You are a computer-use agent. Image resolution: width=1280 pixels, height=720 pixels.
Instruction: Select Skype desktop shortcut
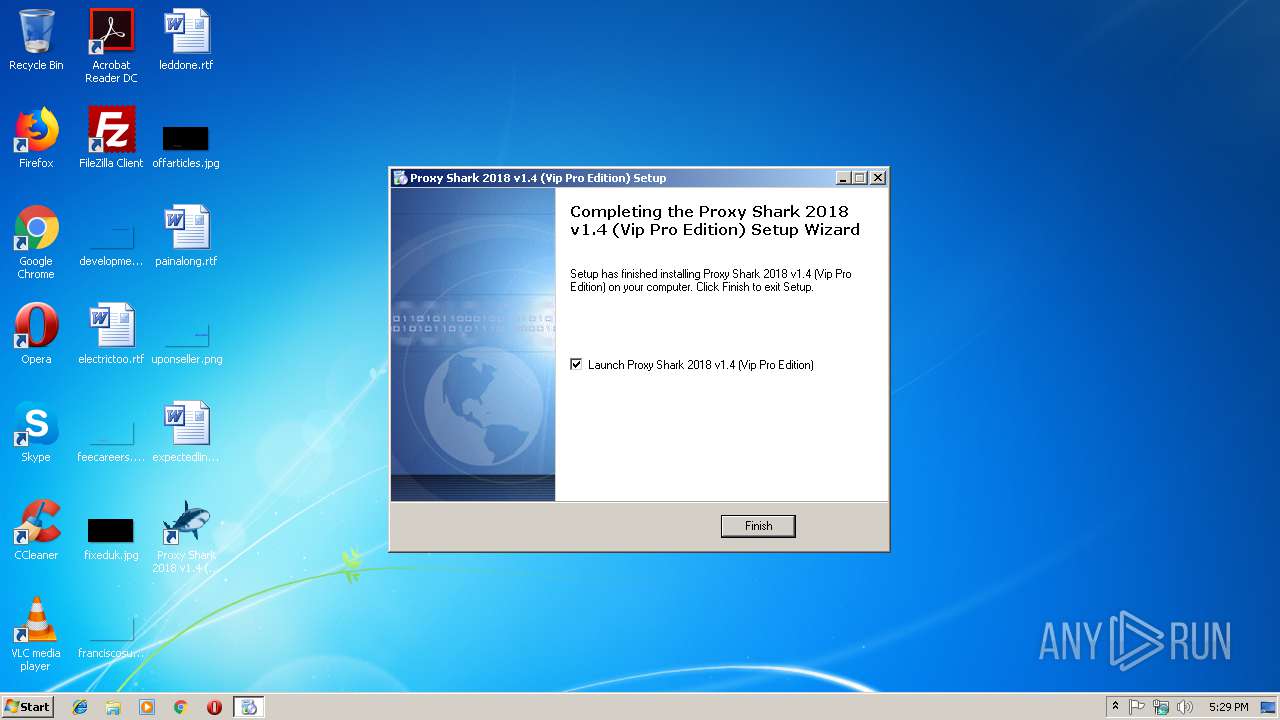36,432
